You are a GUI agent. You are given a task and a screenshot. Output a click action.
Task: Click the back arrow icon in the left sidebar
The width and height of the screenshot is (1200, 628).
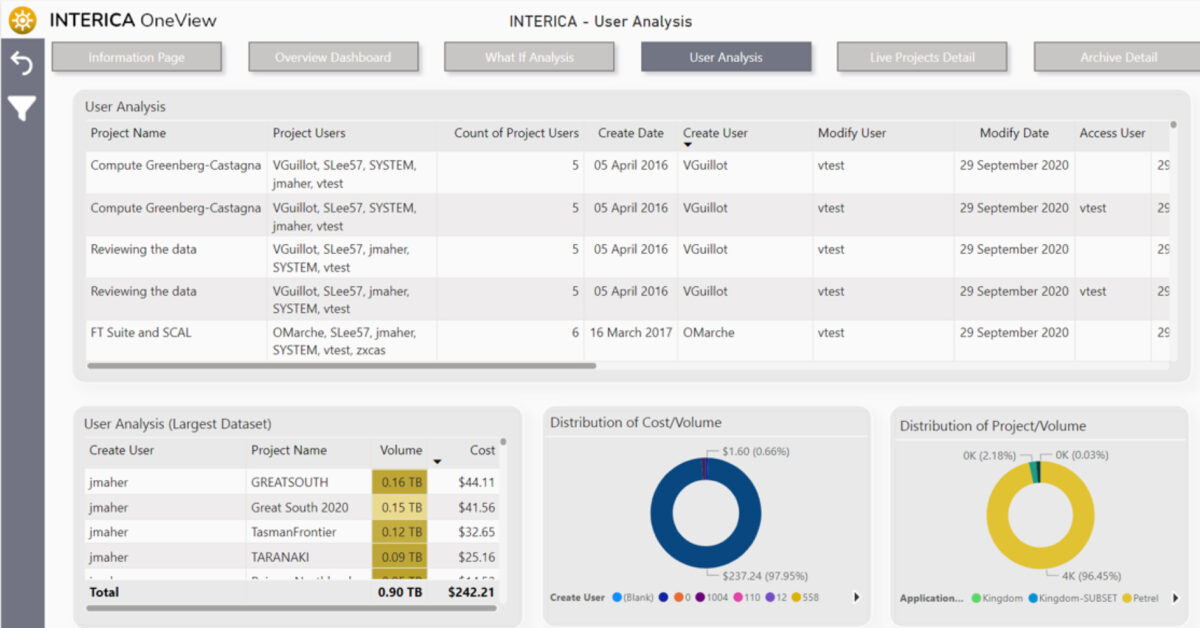(x=21, y=61)
